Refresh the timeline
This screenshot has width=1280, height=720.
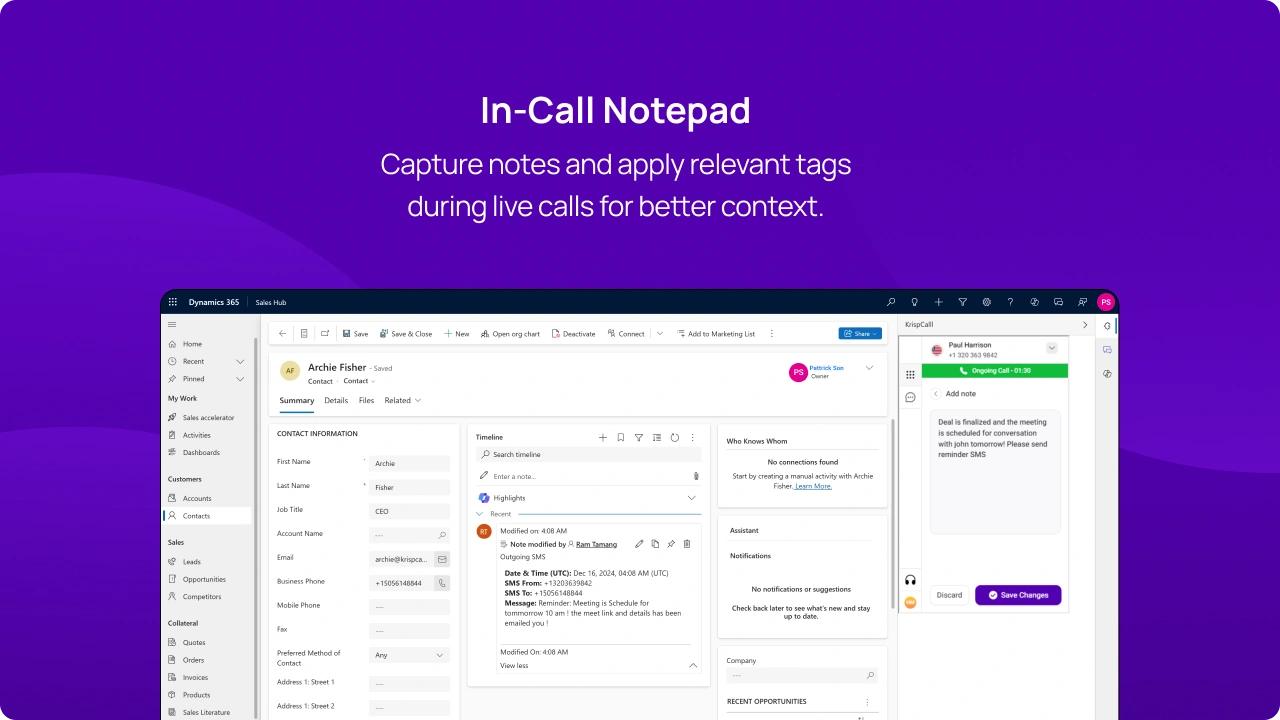pos(675,437)
